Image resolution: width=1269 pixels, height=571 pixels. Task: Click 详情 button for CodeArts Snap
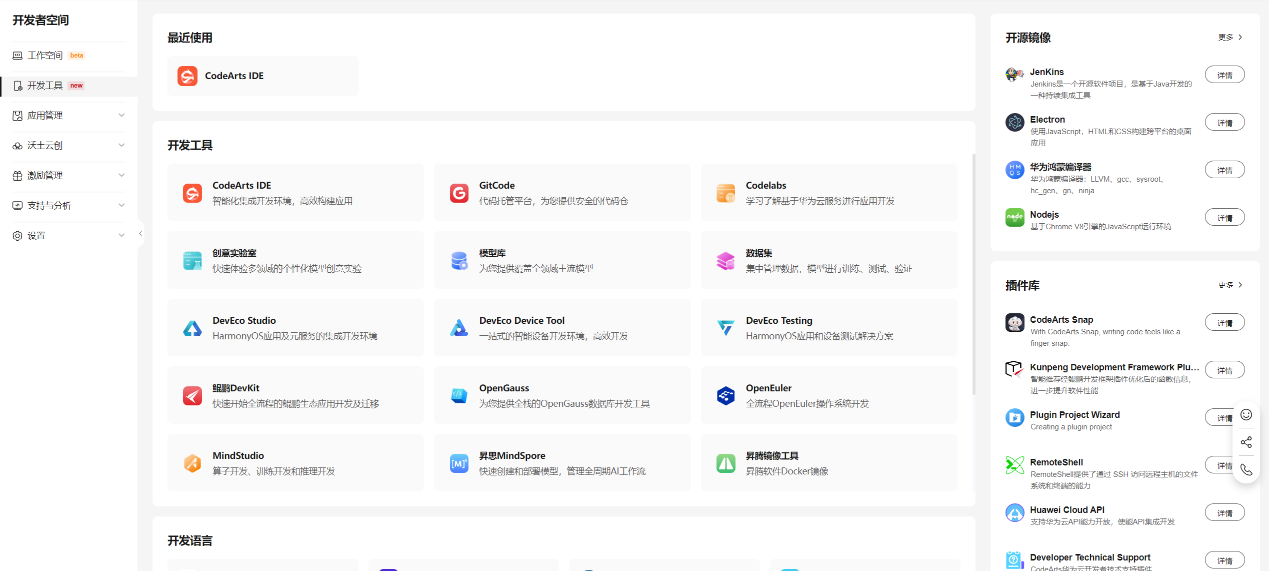tap(1225, 322)
